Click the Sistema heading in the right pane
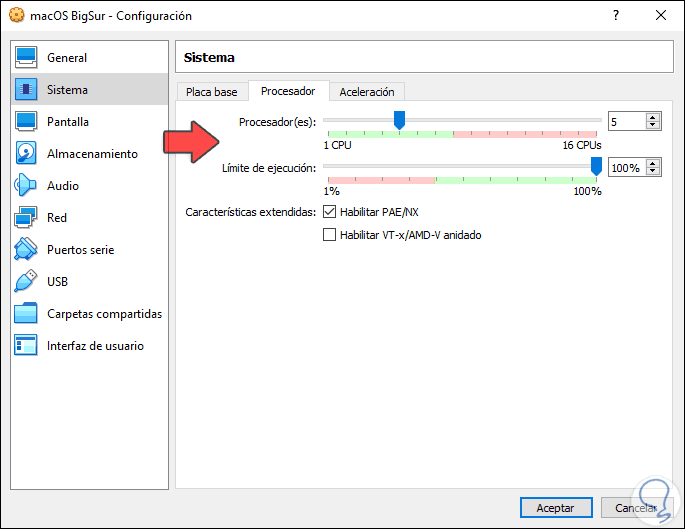This screenshot has width=685, height=529. [x=209, y=57]
